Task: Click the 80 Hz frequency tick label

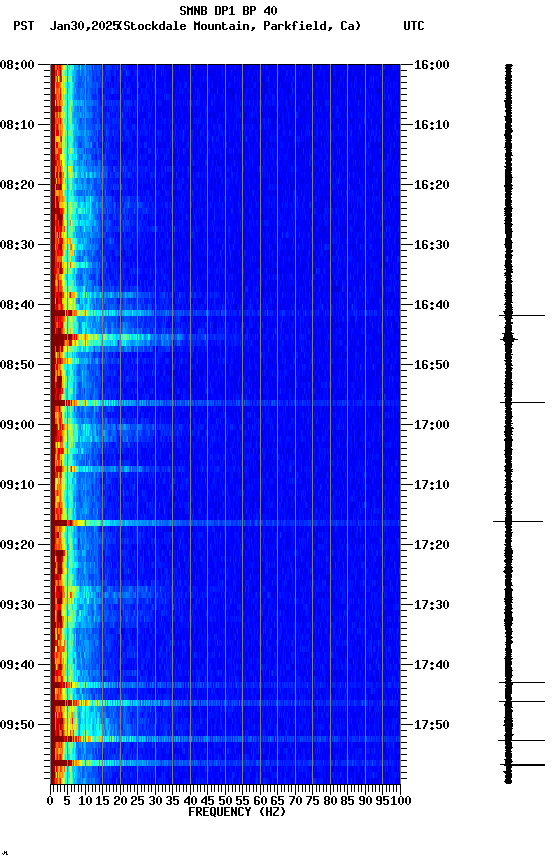Action: [330, 801]
